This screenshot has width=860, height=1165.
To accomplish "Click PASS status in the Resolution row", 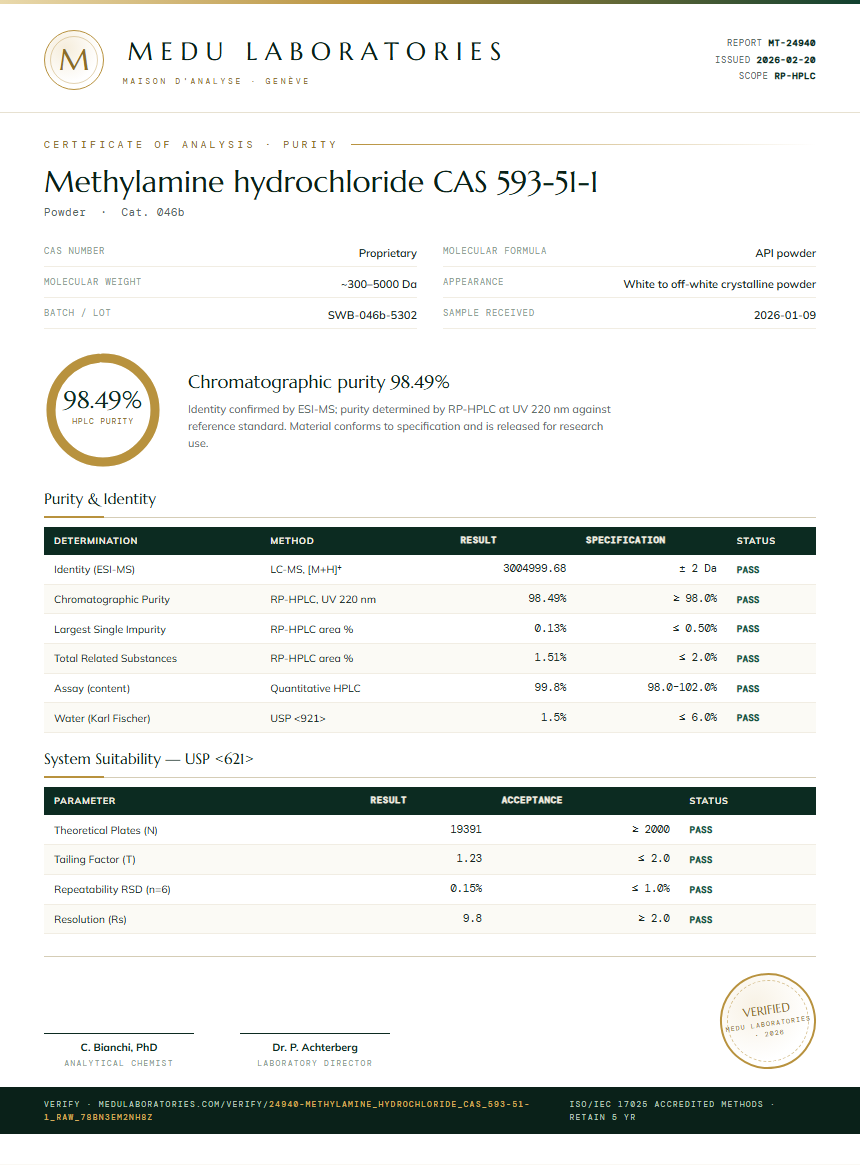I will [701, 920].
